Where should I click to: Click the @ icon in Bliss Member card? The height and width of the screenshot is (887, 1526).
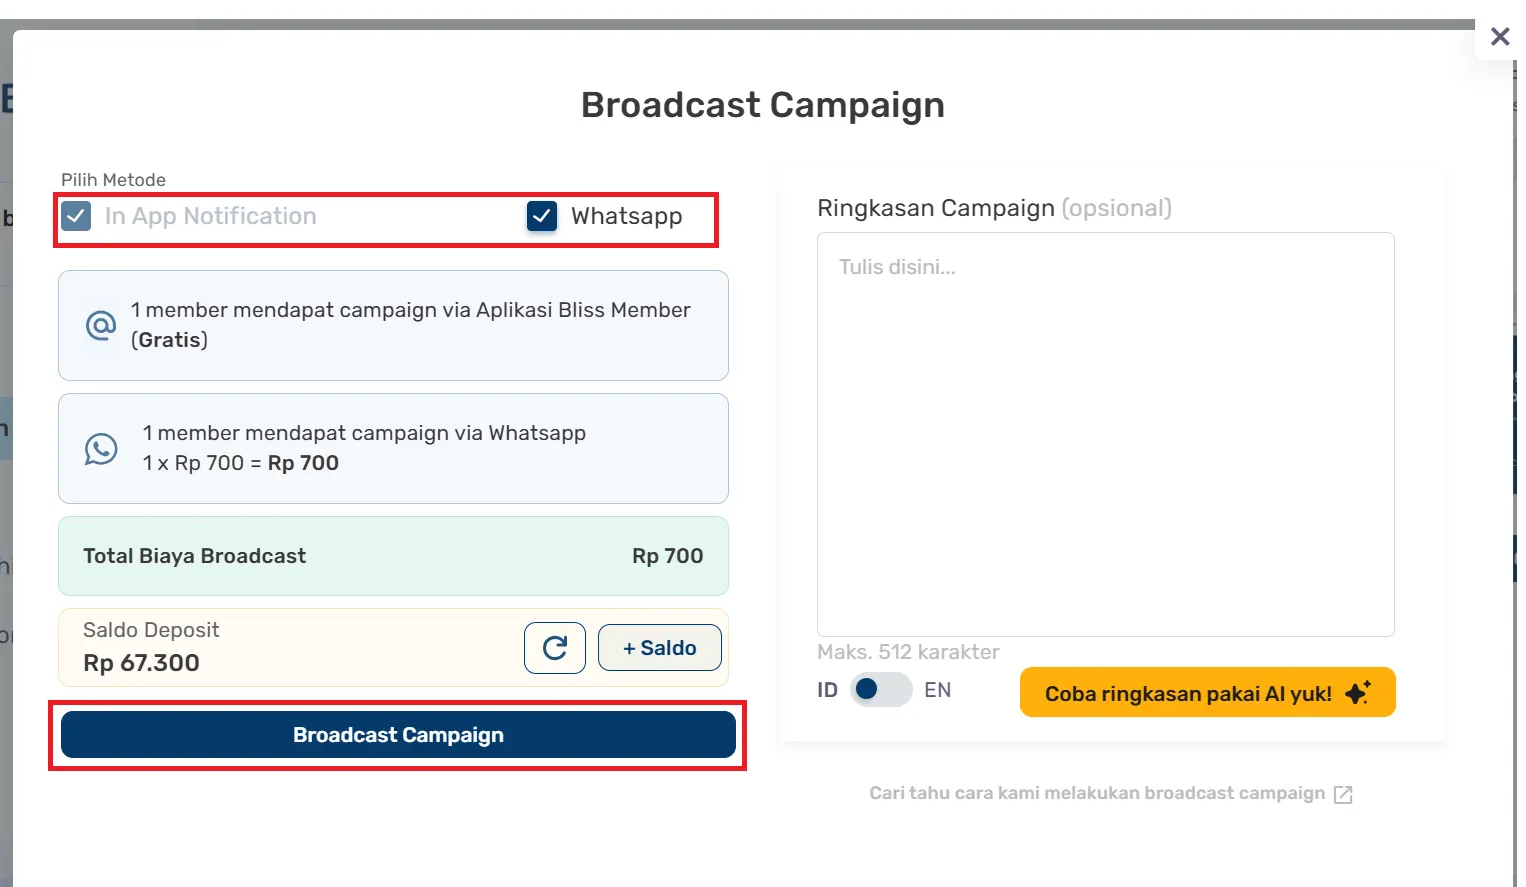(x=101, y=325)
